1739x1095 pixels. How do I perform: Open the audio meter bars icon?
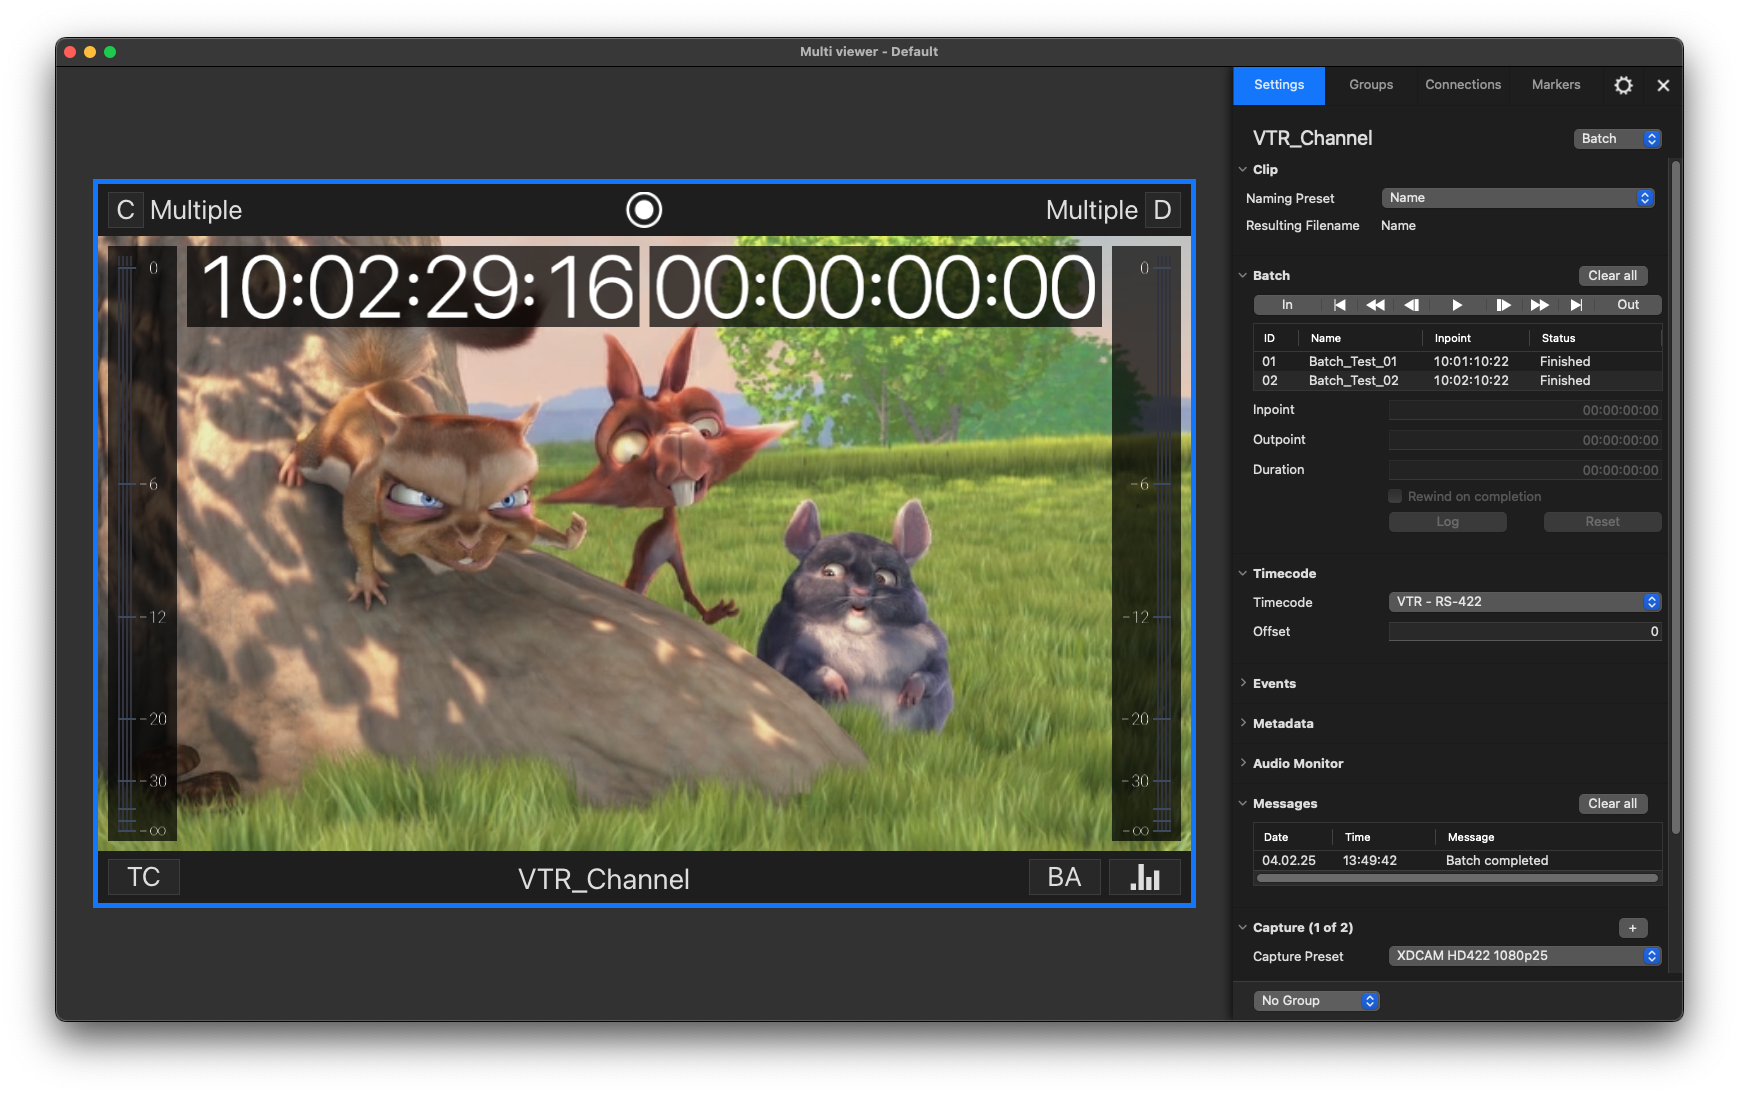point(1145,877)
